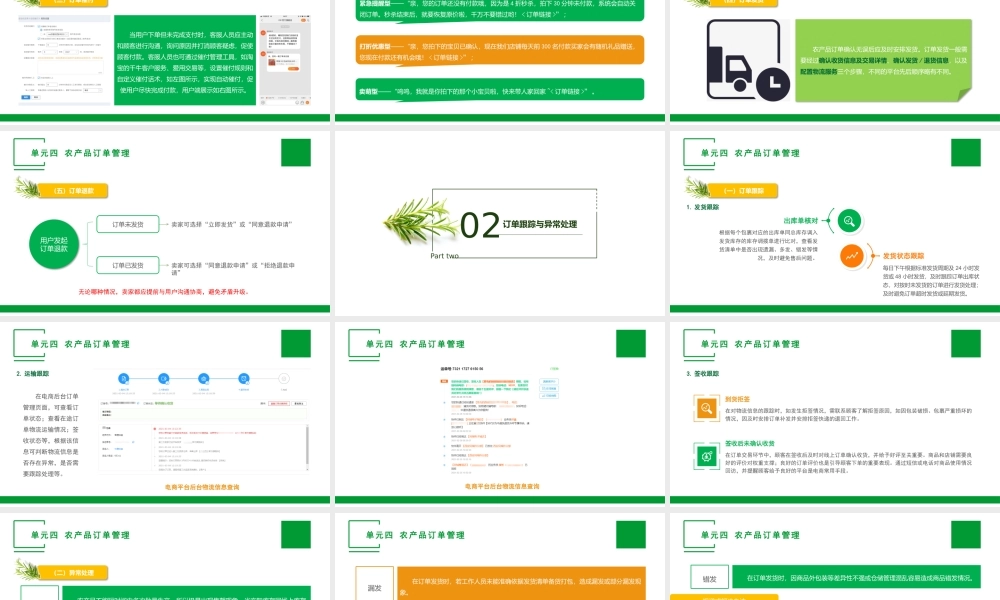Click the yellow (二) 异常处理 label
Screen dimensions: 1000x600
[74, 573]
